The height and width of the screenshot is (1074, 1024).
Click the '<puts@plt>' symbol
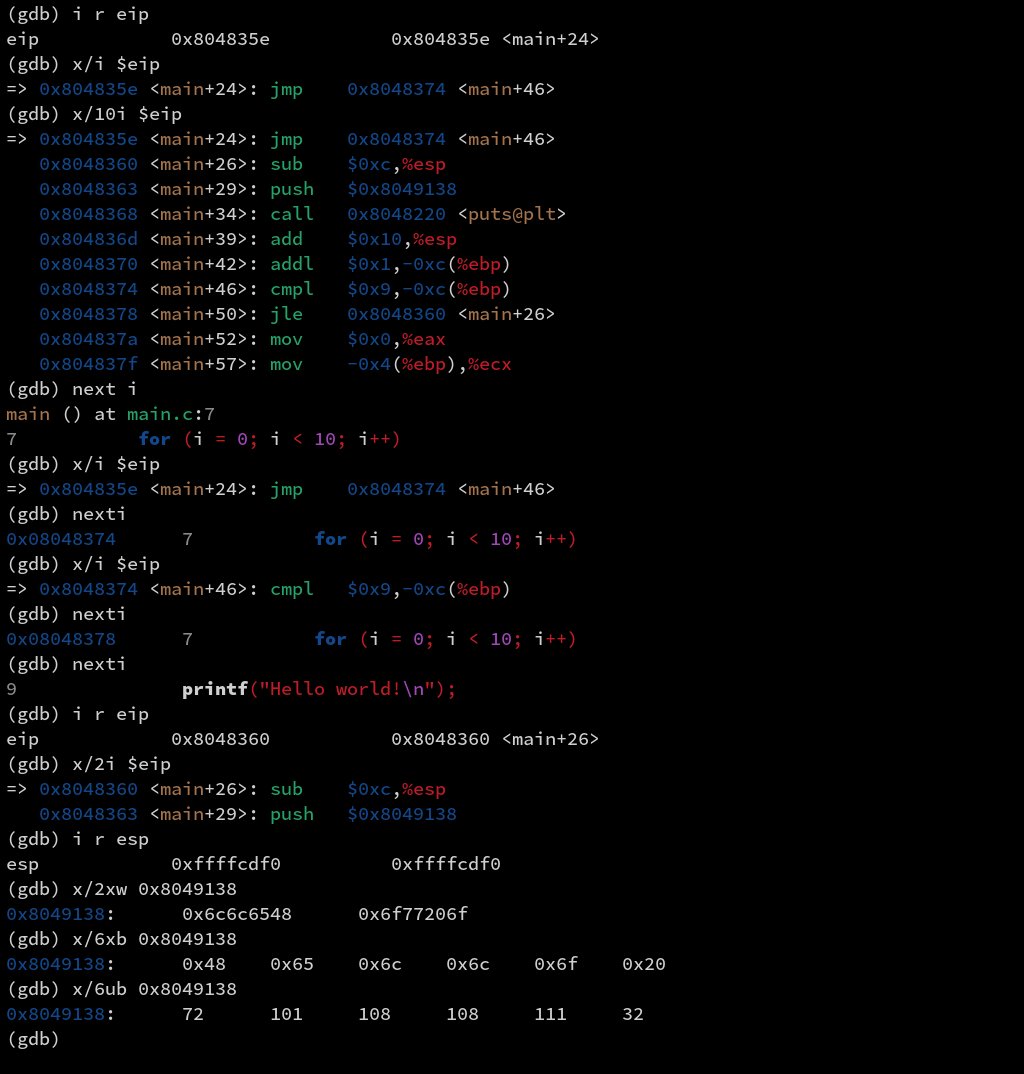[512, 214]
